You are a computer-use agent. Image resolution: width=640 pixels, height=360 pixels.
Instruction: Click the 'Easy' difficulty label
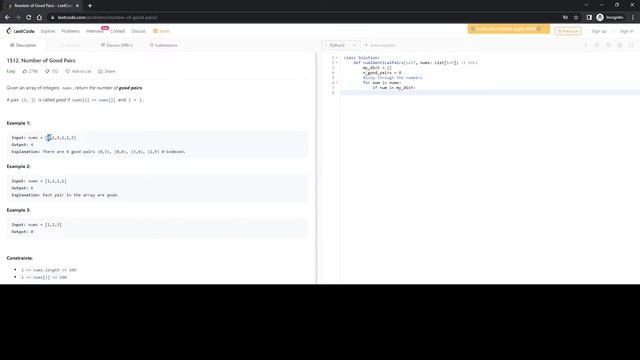11,71
